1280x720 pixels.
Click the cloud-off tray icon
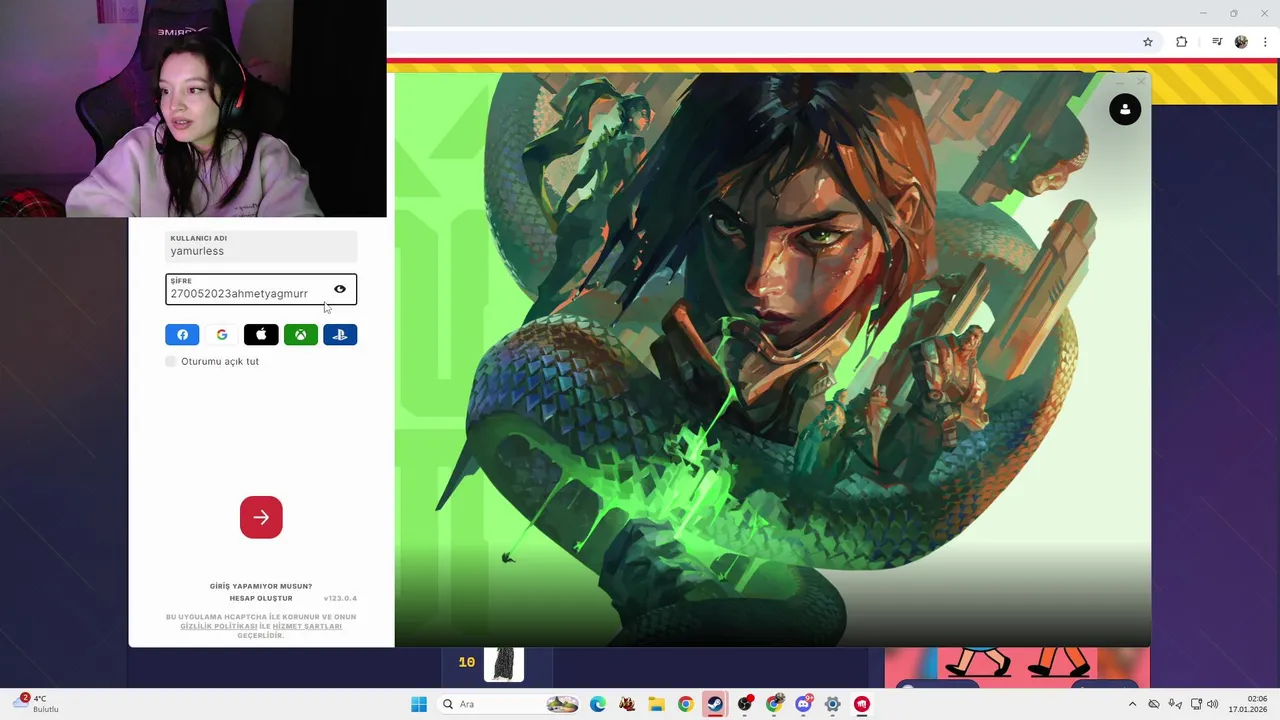[x=1154, y=704]
